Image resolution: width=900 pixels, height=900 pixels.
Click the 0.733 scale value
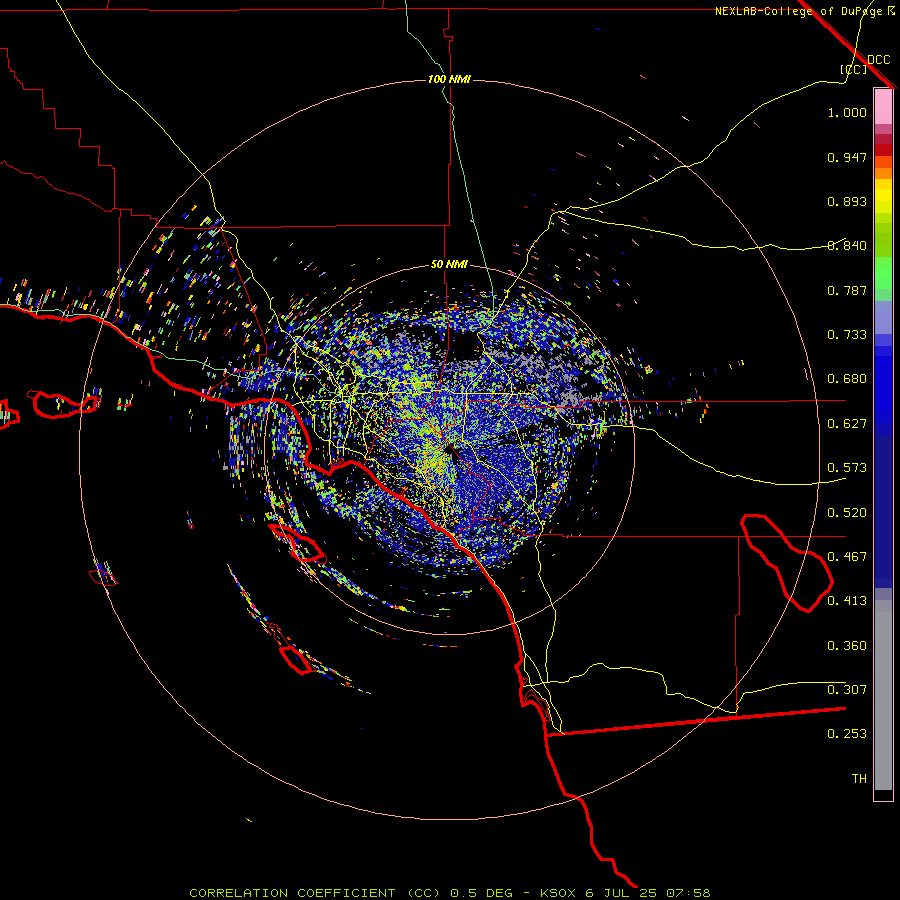[847, 335]
